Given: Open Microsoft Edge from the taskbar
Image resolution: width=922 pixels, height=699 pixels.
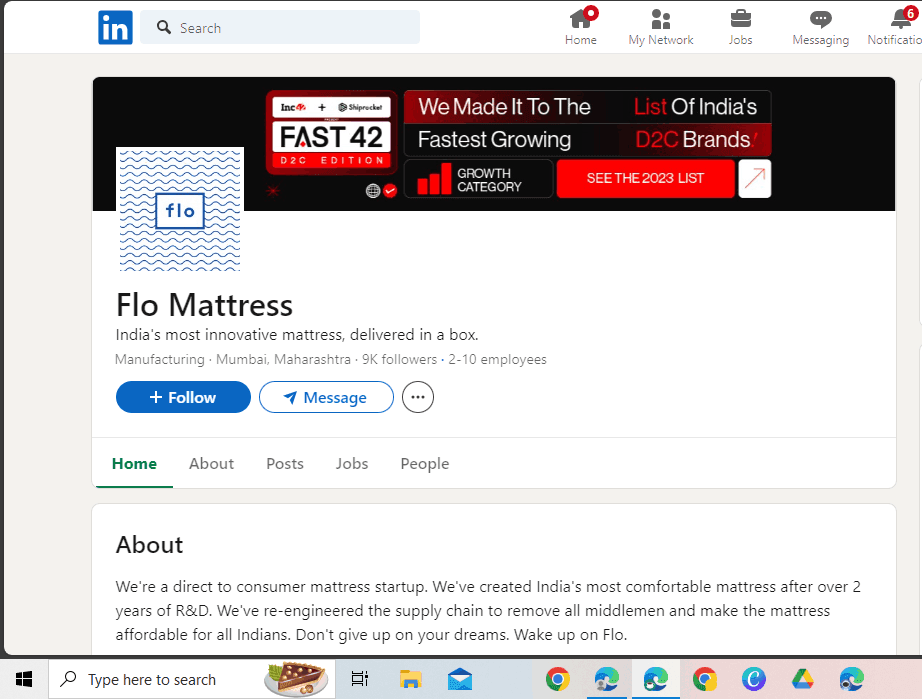Looking at the screenshot, I should (x=655, y=679).
